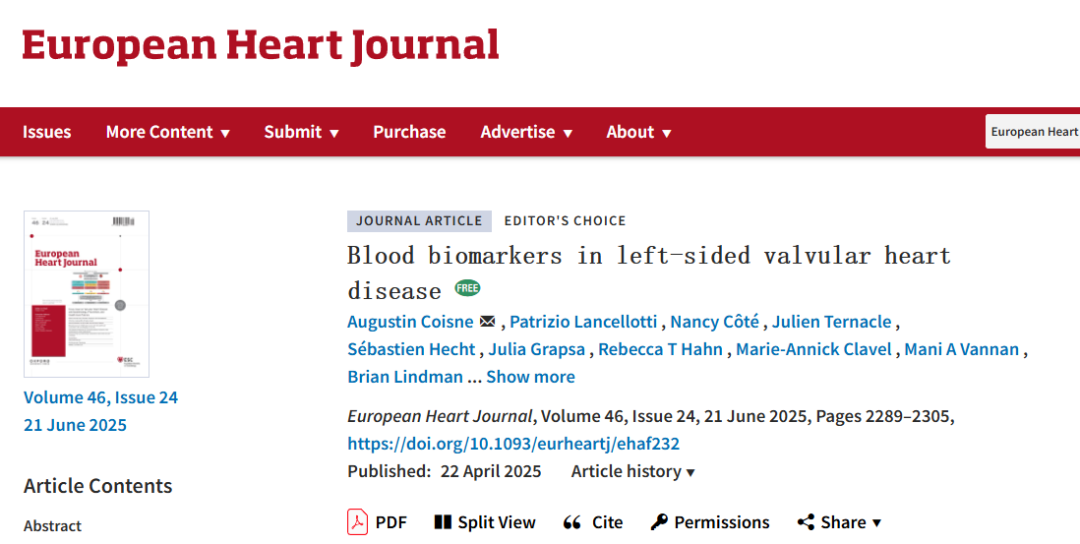Click the envelope icon beside Augustin Coisne
Viewport: 1080px width, 544px height.
[x=487, y=322]
